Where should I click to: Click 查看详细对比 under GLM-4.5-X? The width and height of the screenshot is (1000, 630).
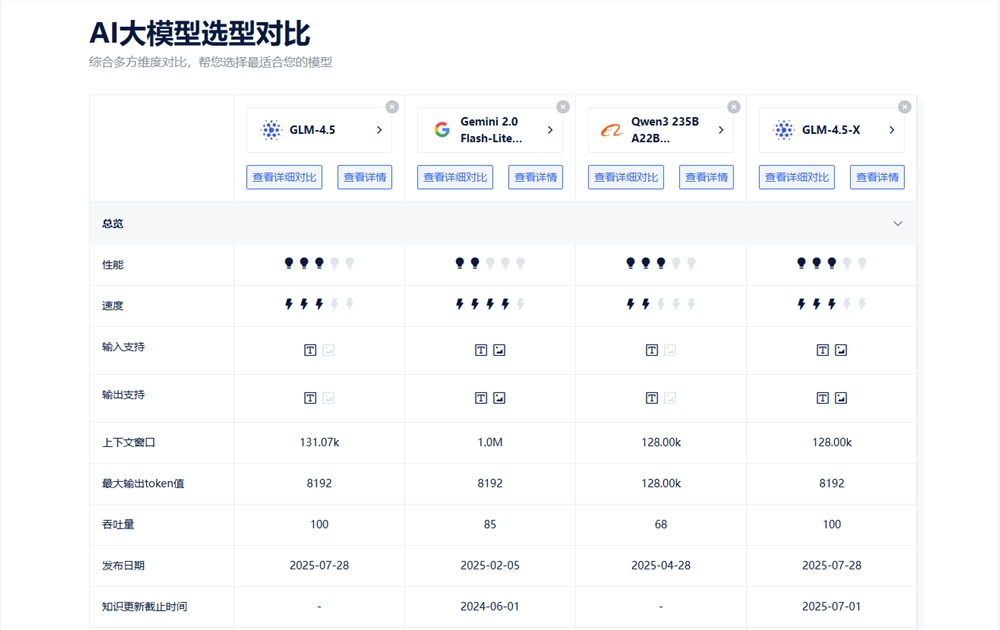point(797,177)
